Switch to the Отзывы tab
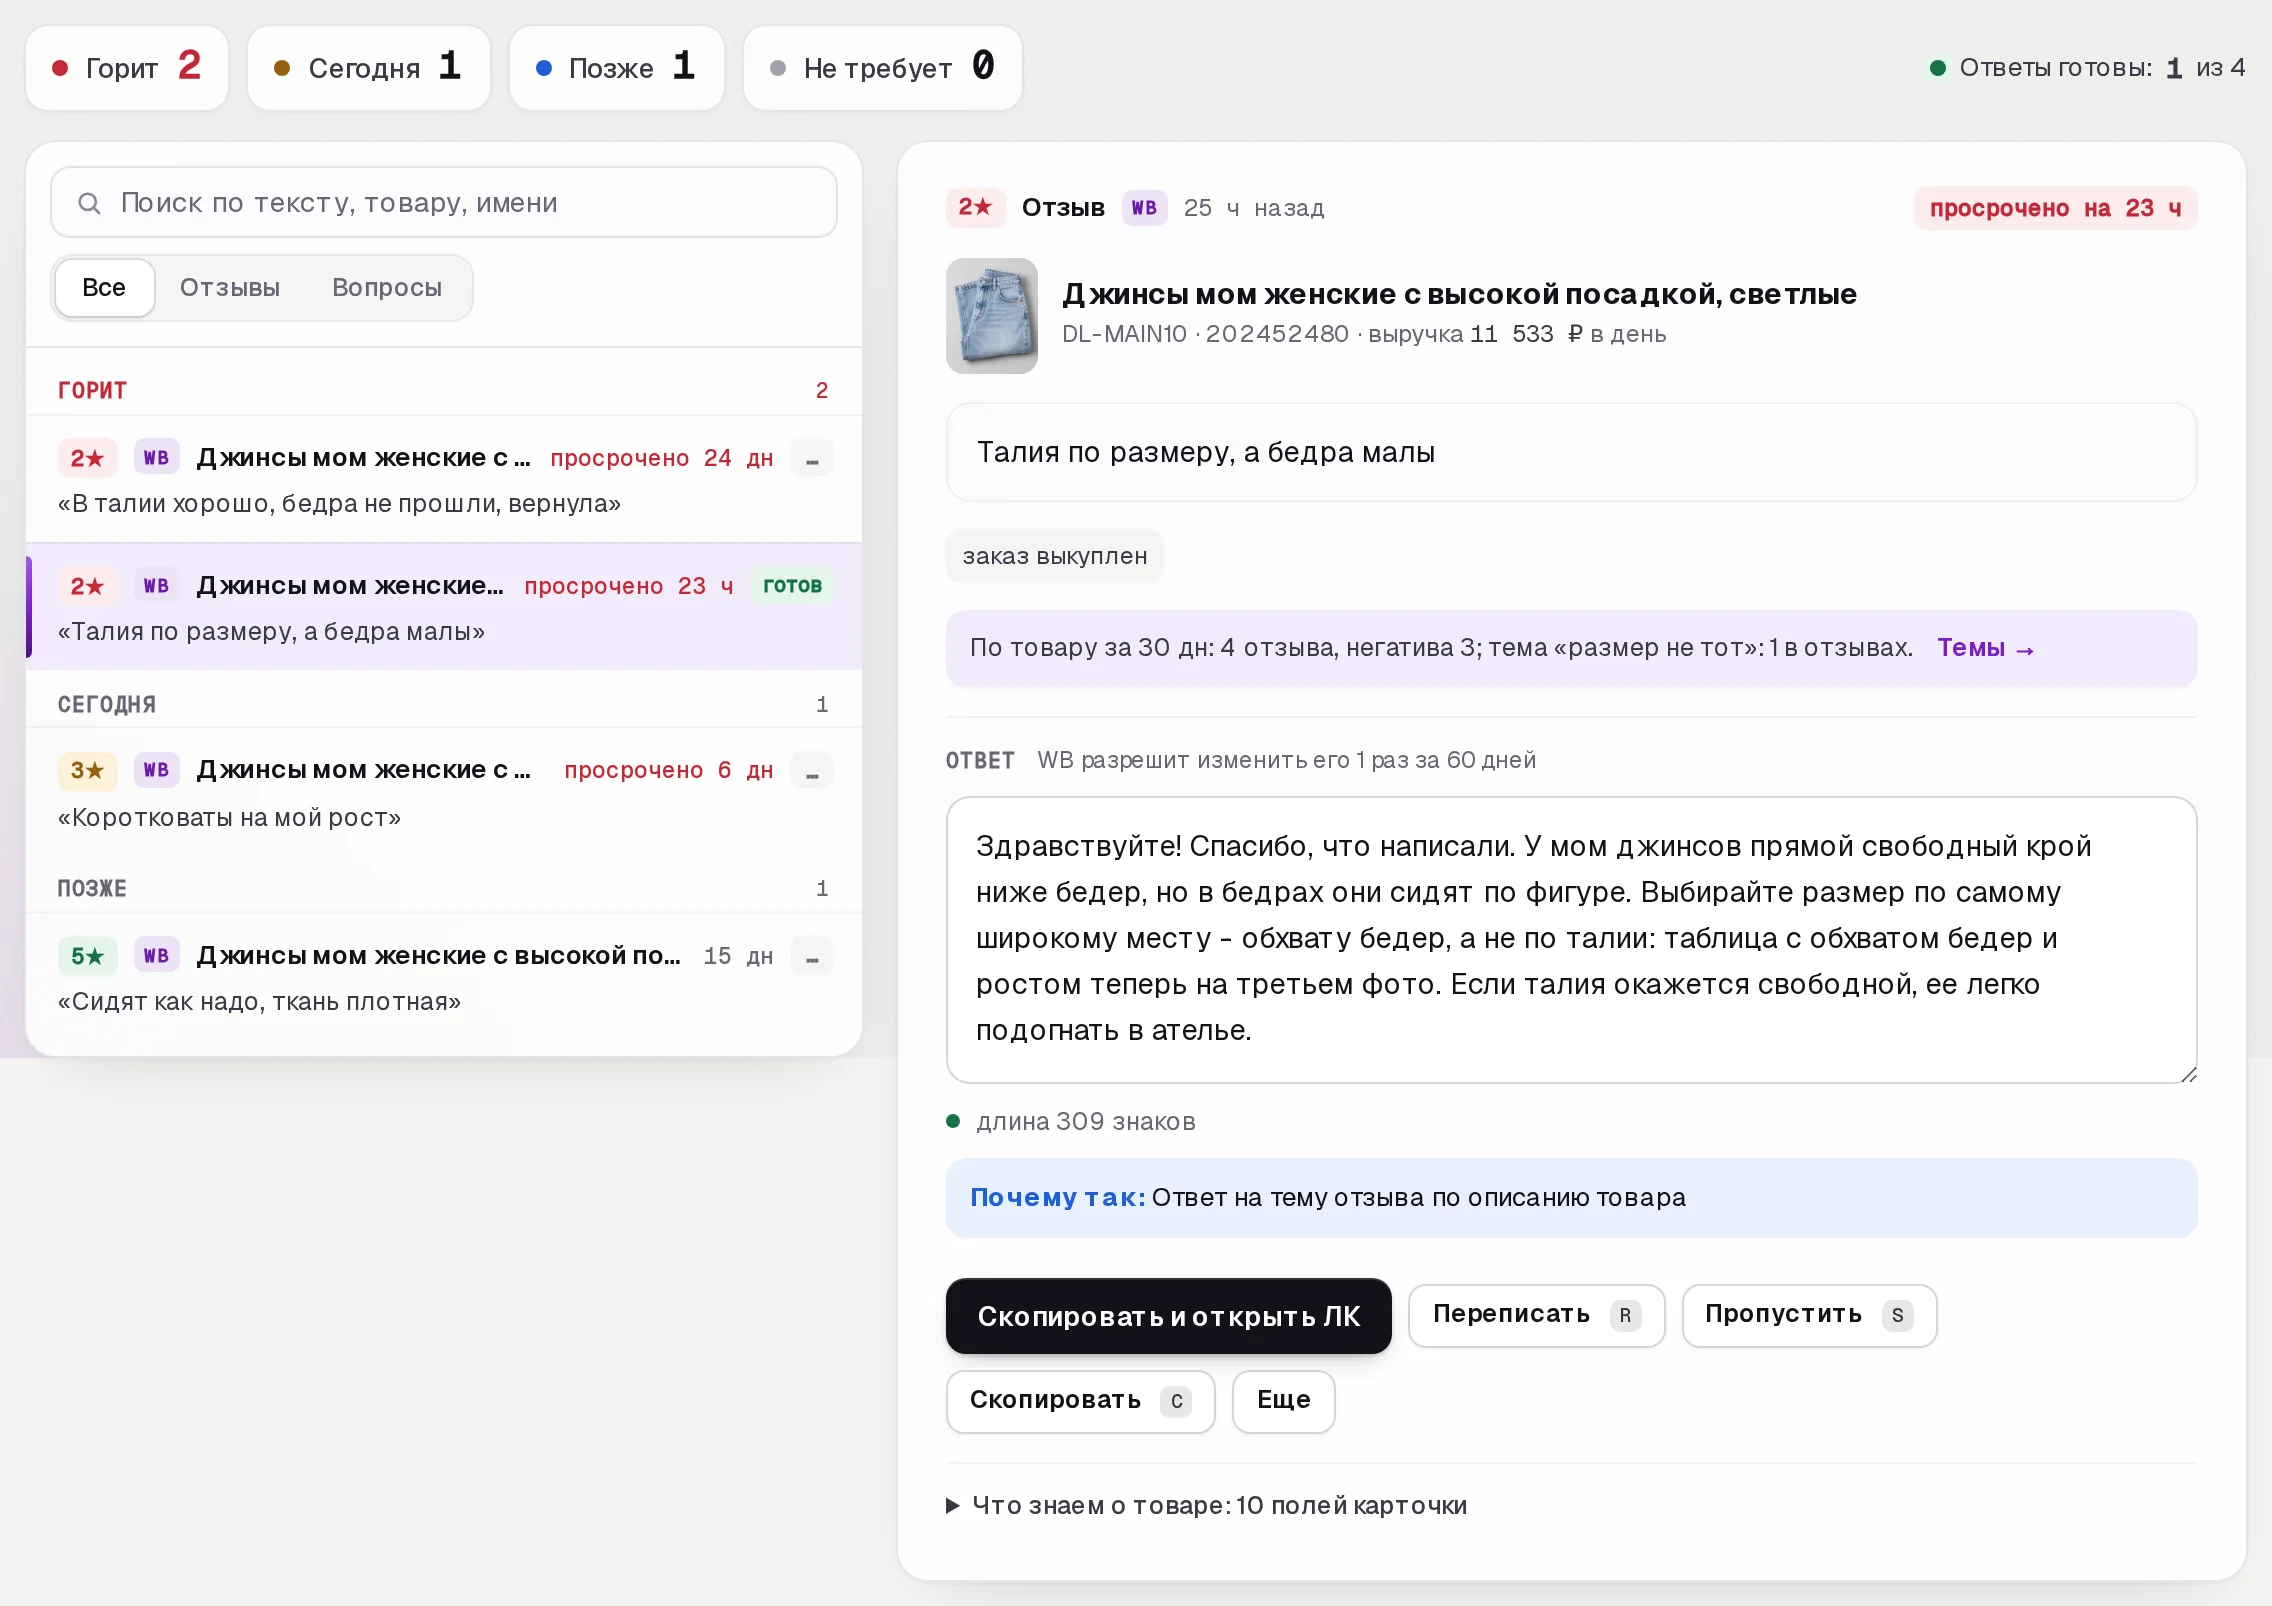The image size is (2272, 1606). 230,288
